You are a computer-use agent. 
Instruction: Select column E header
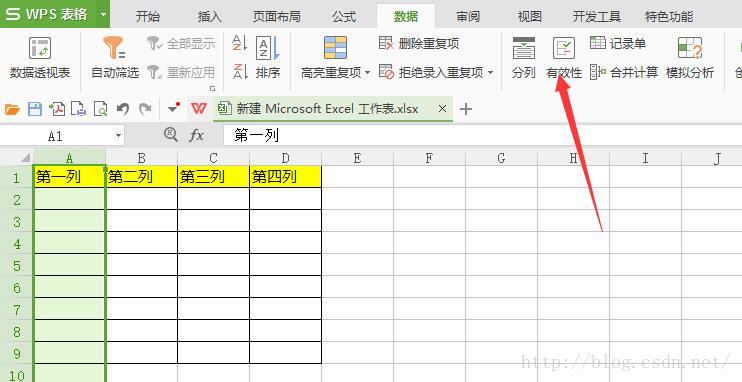coord(357,158)
